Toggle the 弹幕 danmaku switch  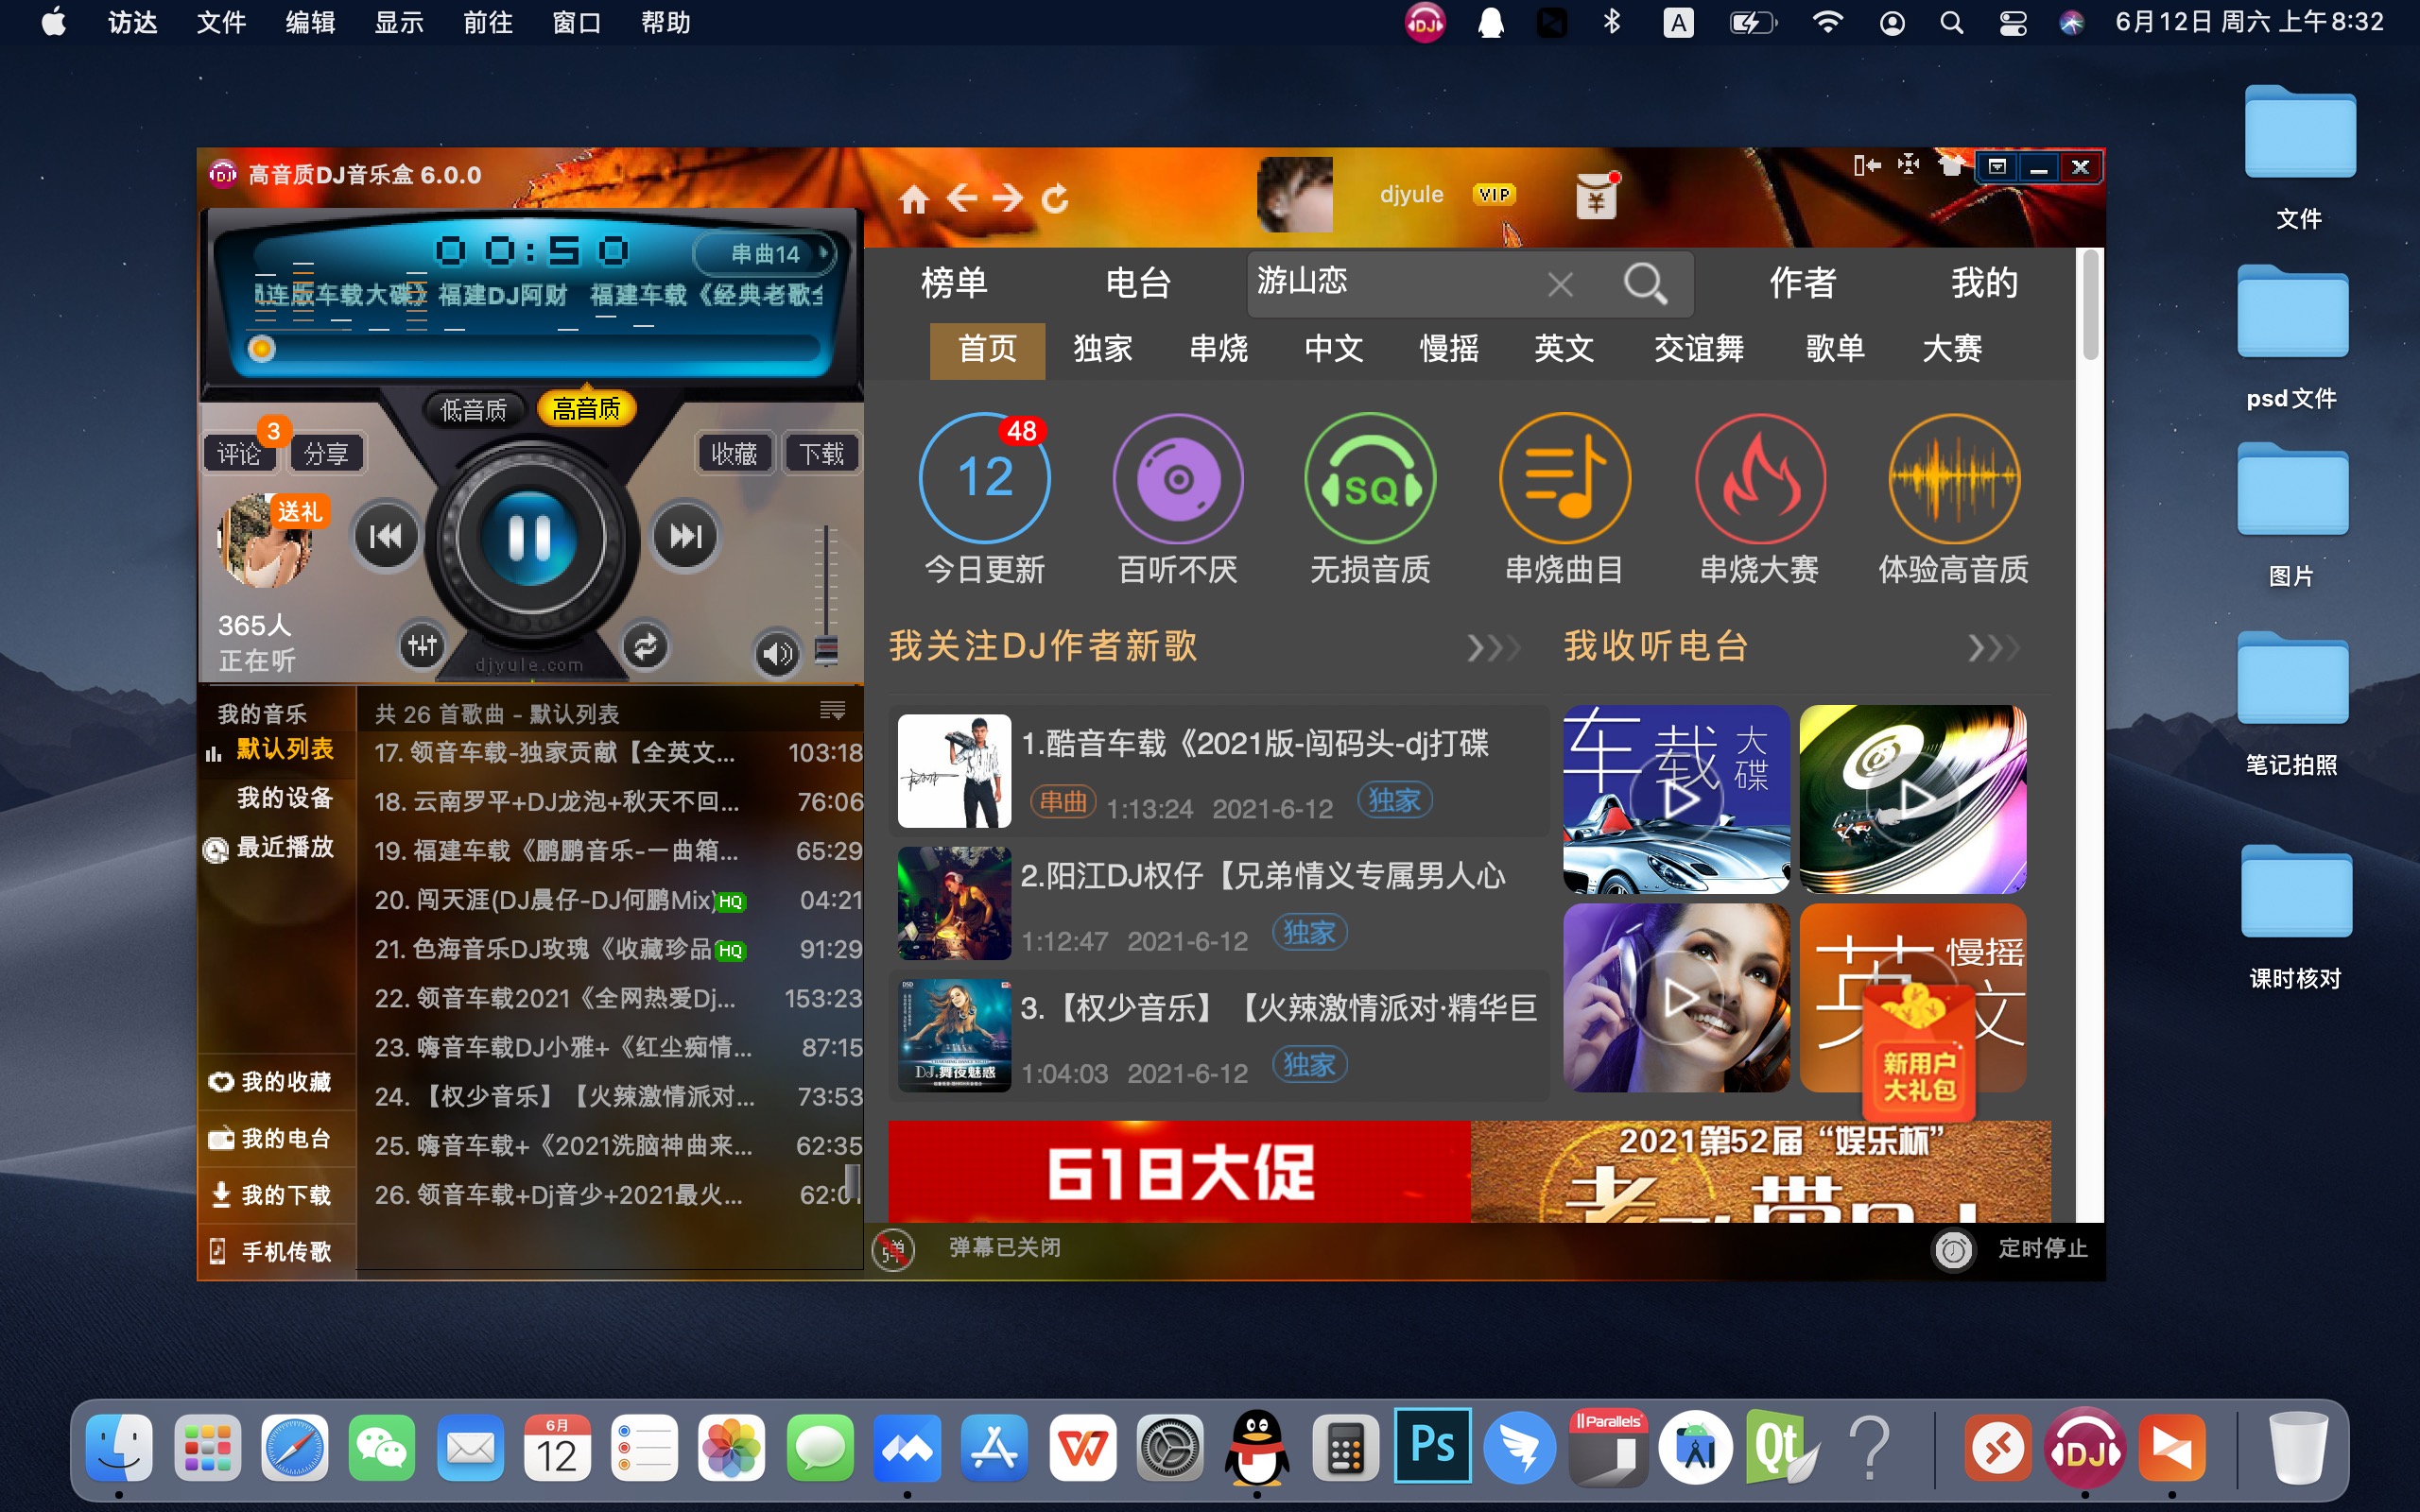pyautogui.click(x=893, y=1249)
